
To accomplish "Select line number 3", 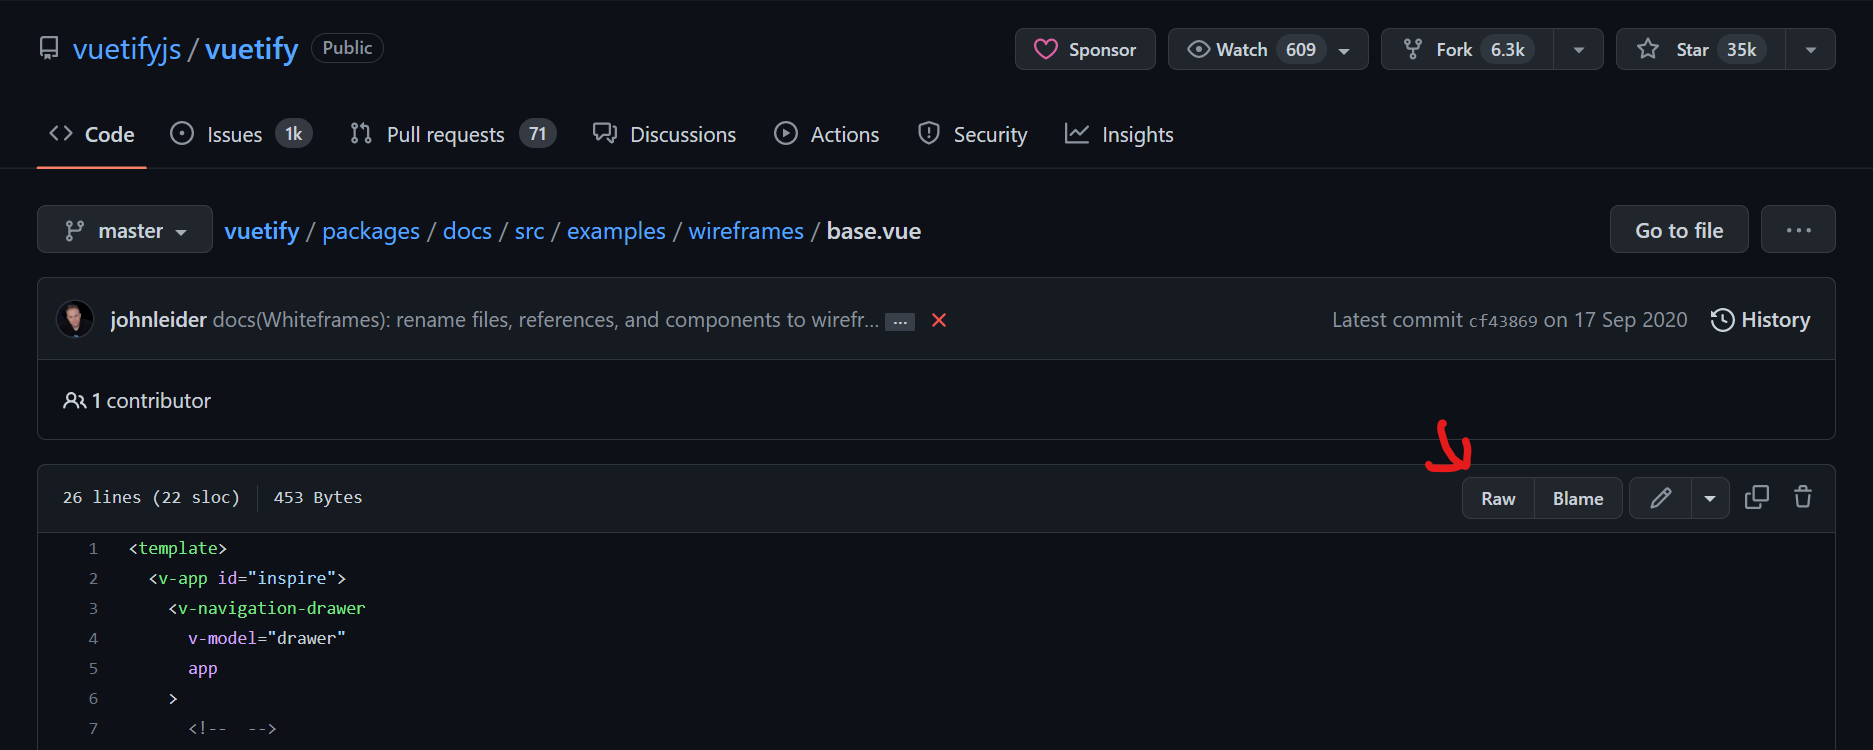I will pos(93,608).
